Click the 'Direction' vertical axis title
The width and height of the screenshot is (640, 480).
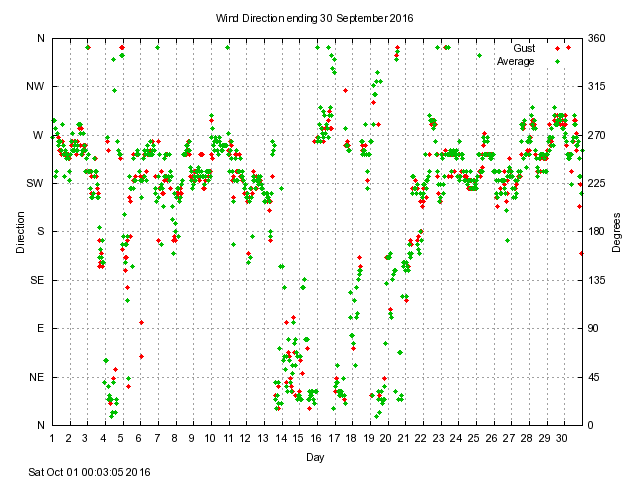[20, 232]
